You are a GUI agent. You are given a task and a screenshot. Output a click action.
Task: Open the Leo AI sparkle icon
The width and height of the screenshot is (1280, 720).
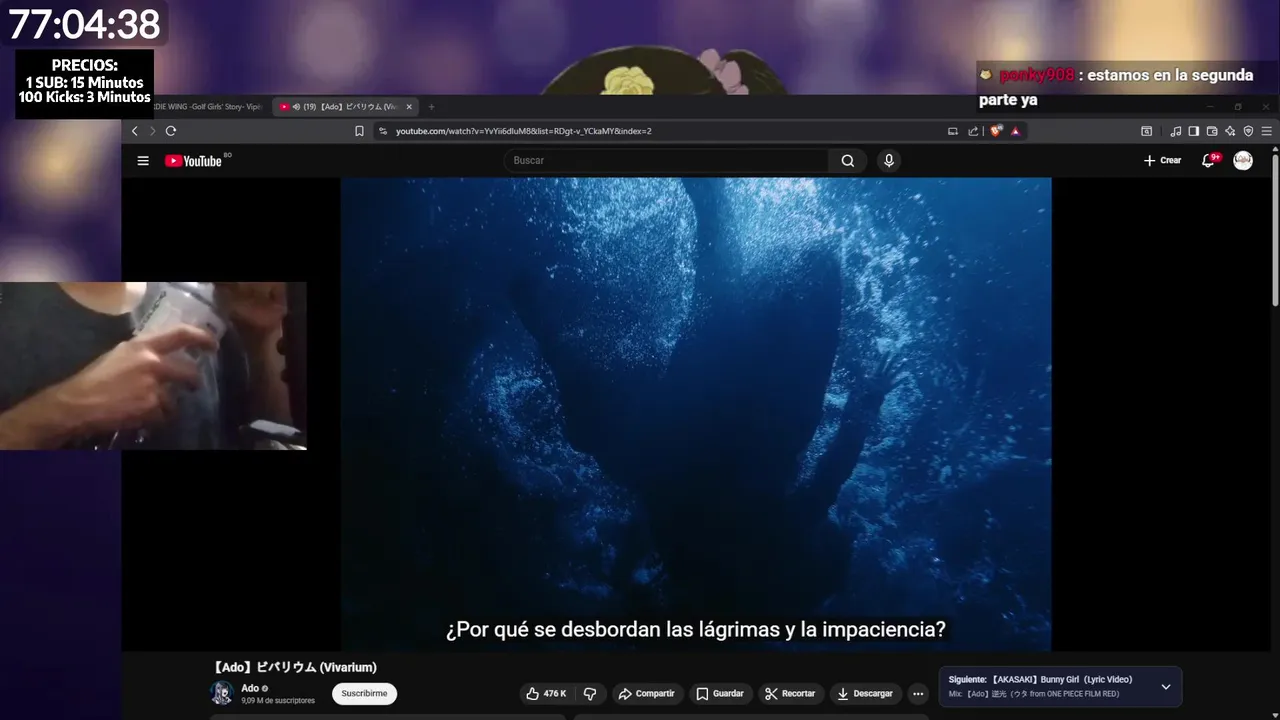1230,131
